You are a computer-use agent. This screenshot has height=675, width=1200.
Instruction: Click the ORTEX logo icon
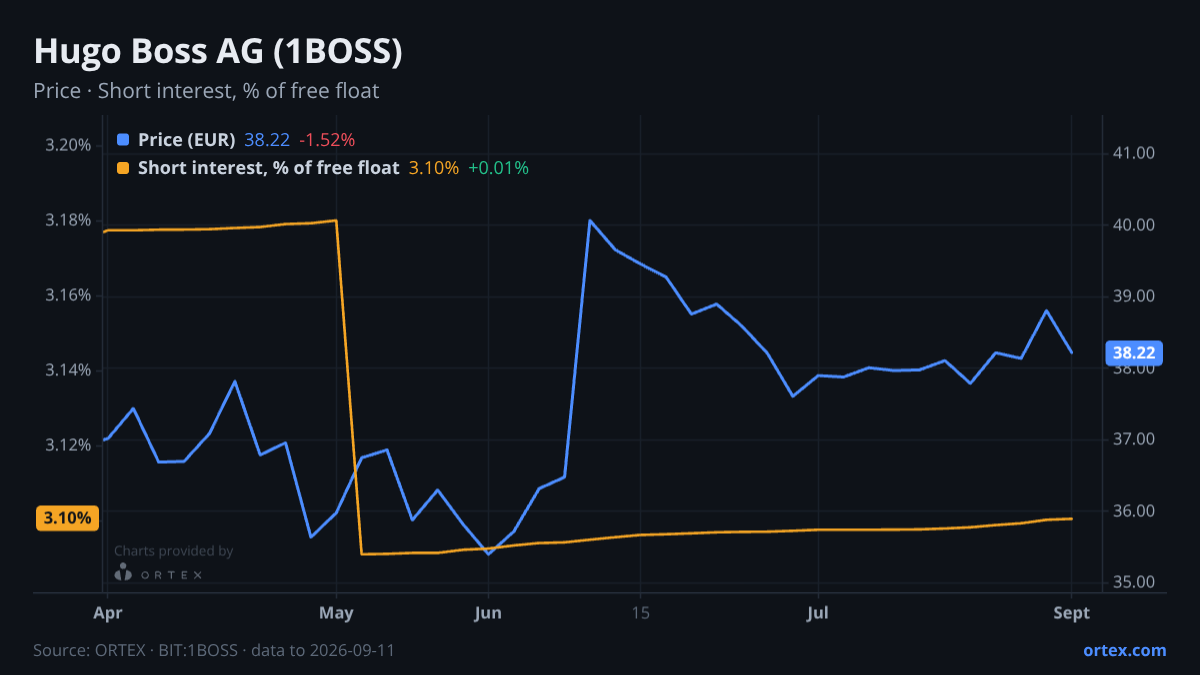coord(123,573)
